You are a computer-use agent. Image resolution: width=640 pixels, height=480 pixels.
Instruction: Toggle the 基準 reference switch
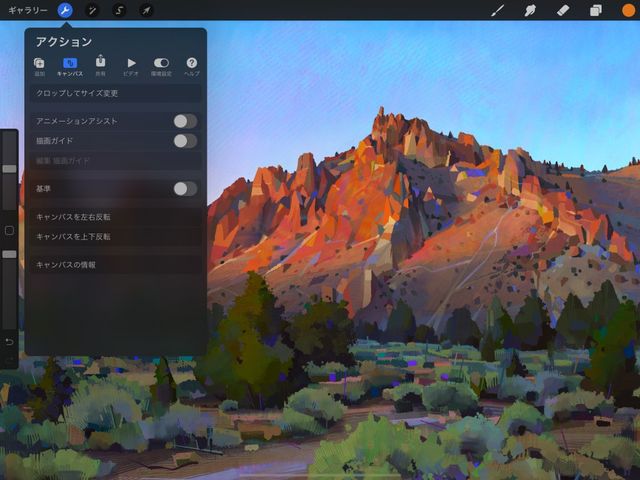(185, 189)
